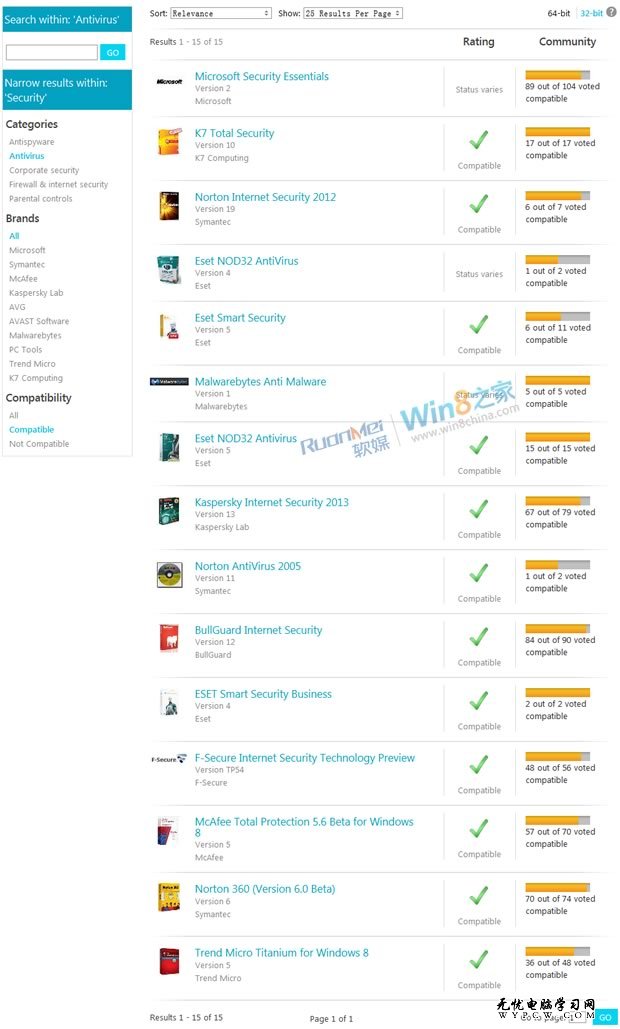Image resolution: width=620 pixels, height=1029 pixels.
Task: Switch to 64-bit view
Action: 559,13
